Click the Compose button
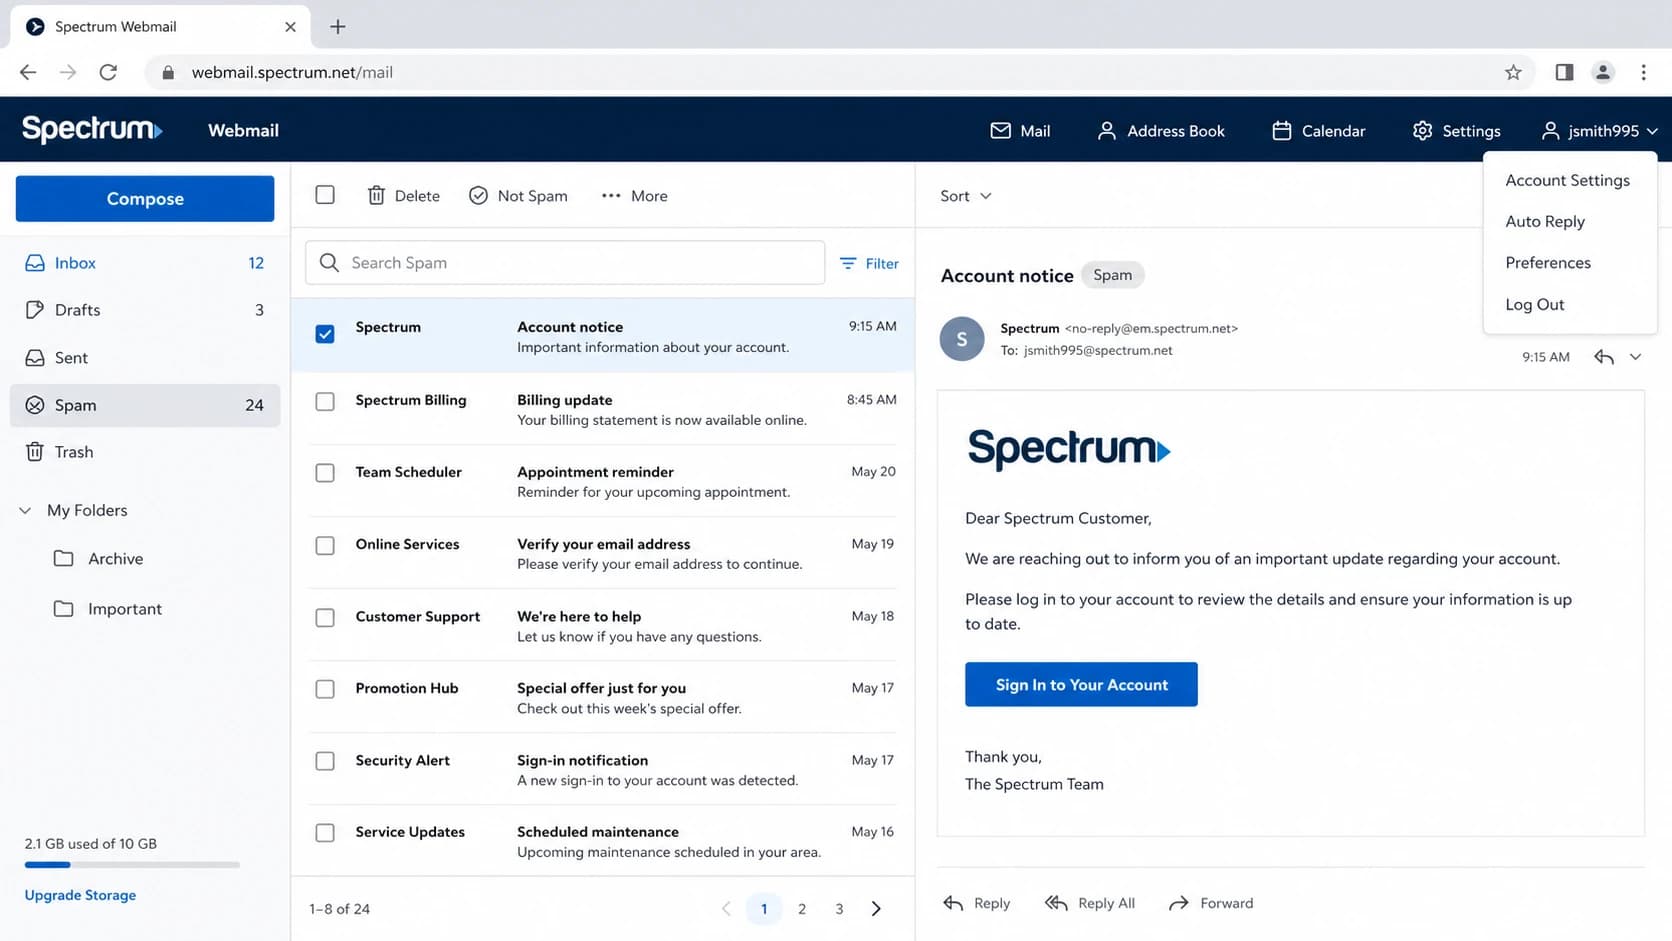This screenshot has height=941, width=1672. coord(145,199)
